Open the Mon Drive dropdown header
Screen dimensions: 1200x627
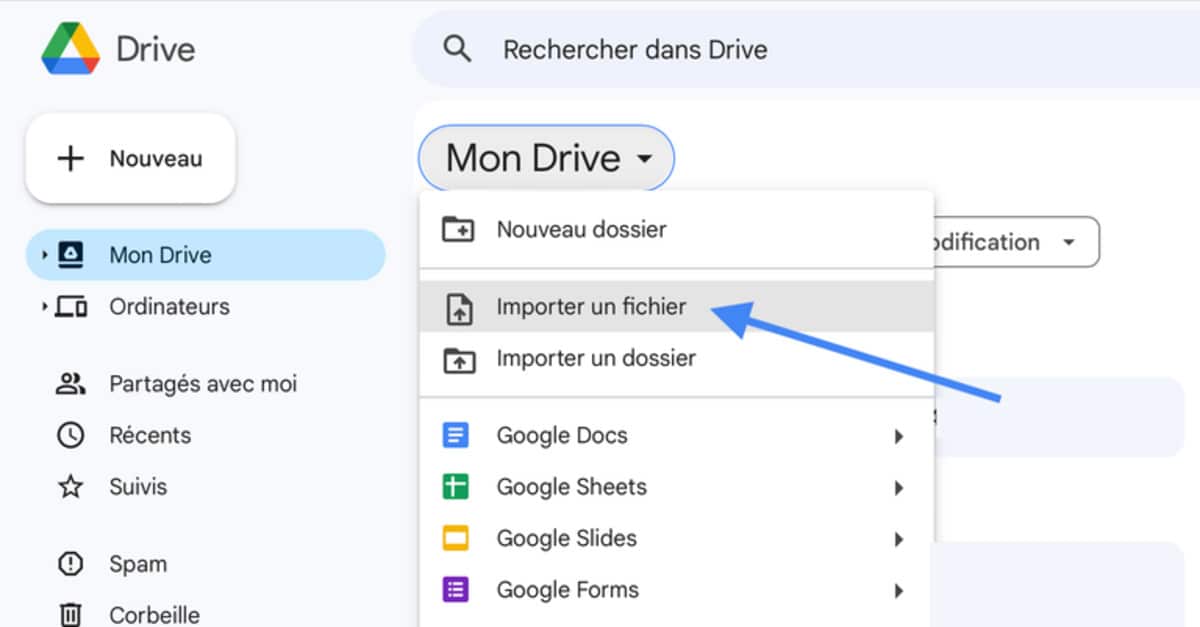(x=547, y=158)
